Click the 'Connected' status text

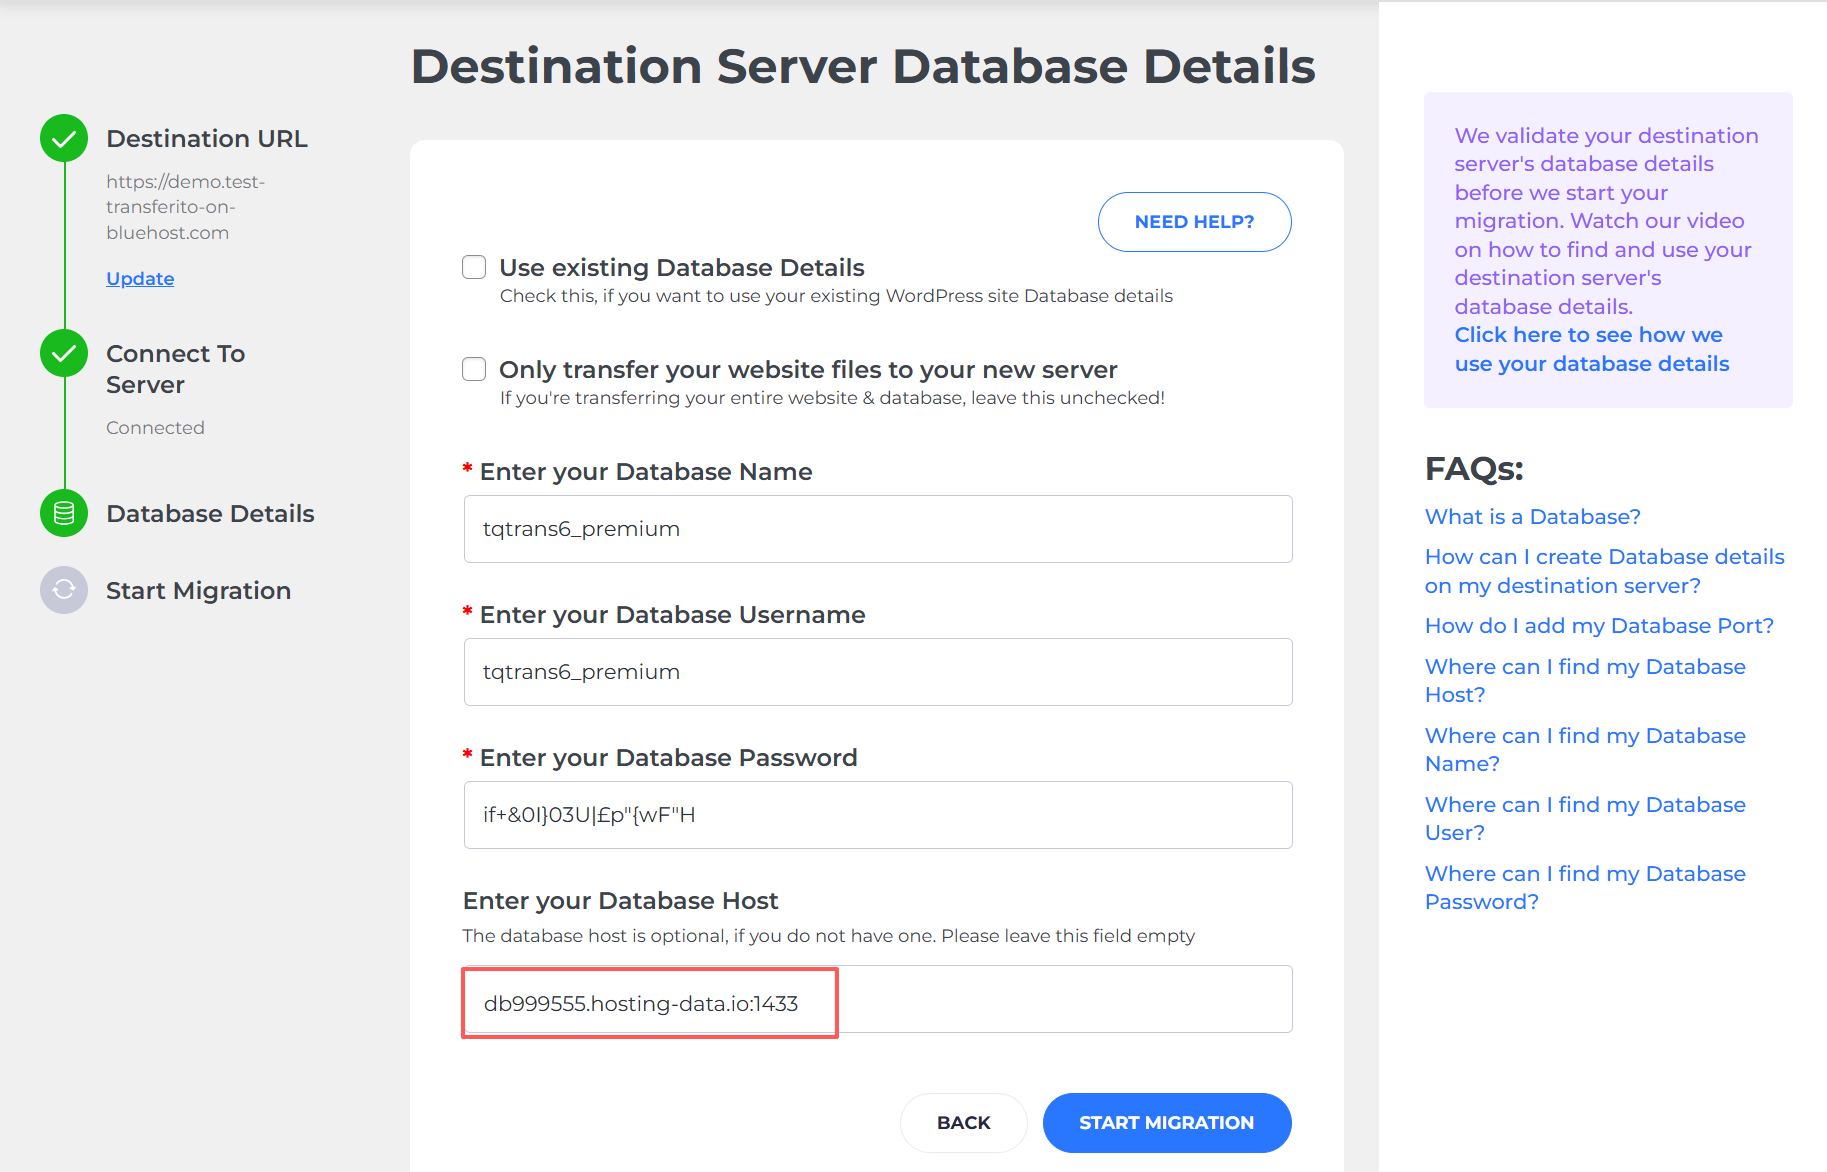point(155,428)
